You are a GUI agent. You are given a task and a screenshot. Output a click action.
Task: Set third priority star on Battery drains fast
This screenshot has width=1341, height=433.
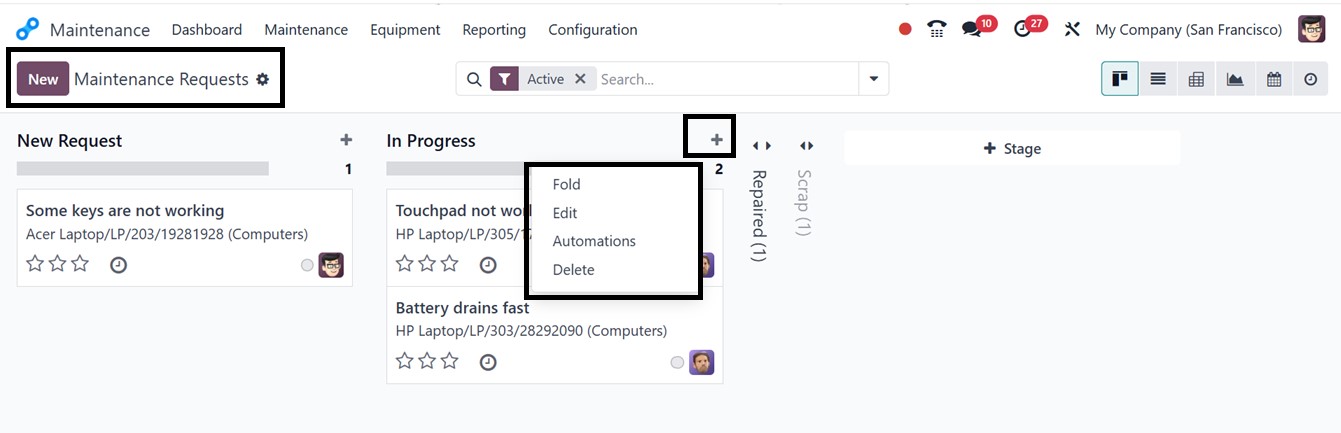click(x=449, y=361)
